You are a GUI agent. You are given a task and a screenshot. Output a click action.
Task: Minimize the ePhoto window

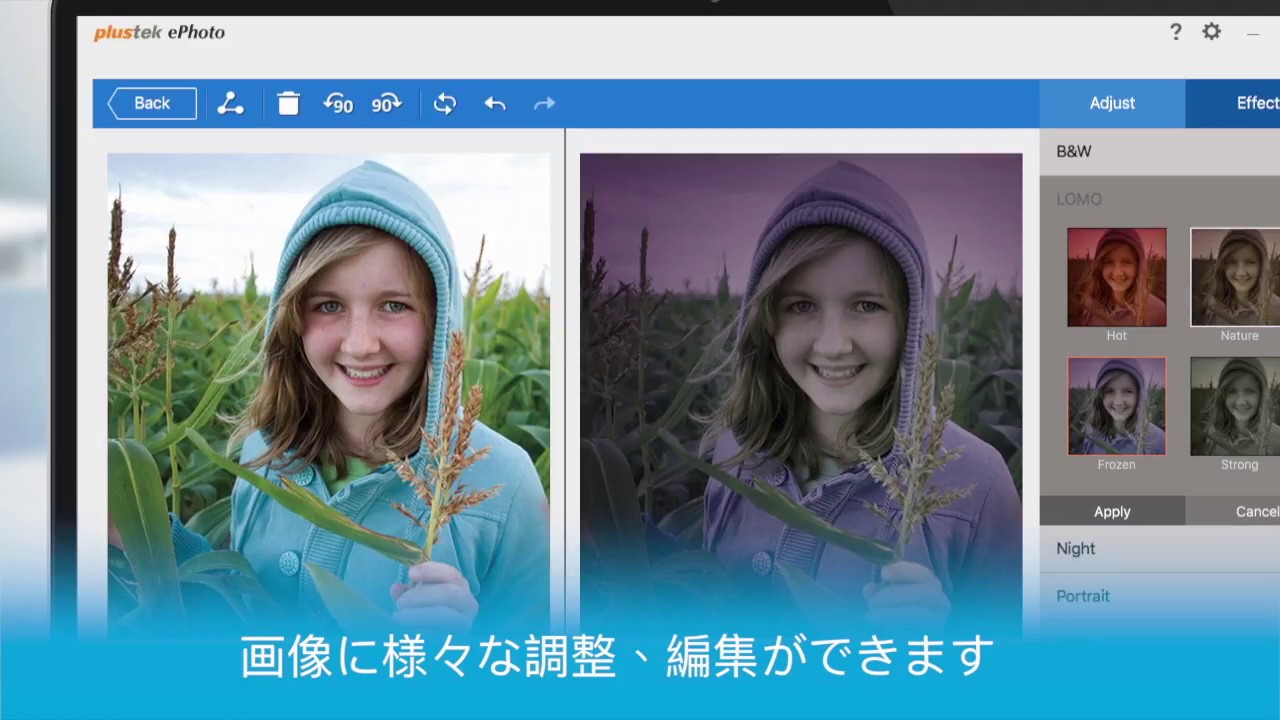[1253, 33]
